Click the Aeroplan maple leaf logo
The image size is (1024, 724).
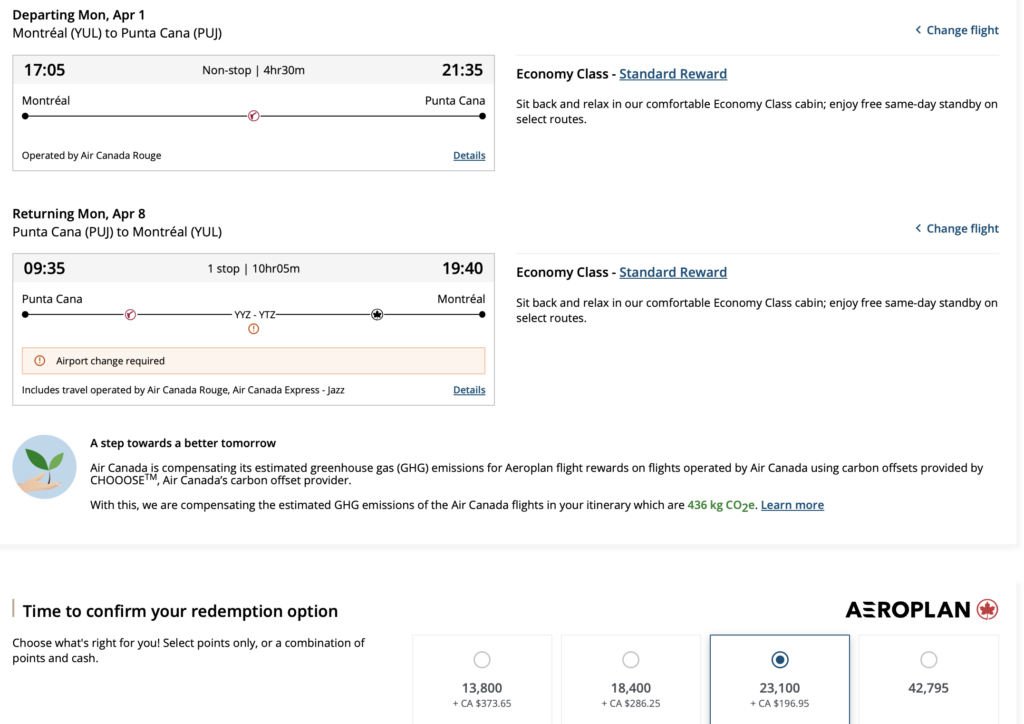987,609
